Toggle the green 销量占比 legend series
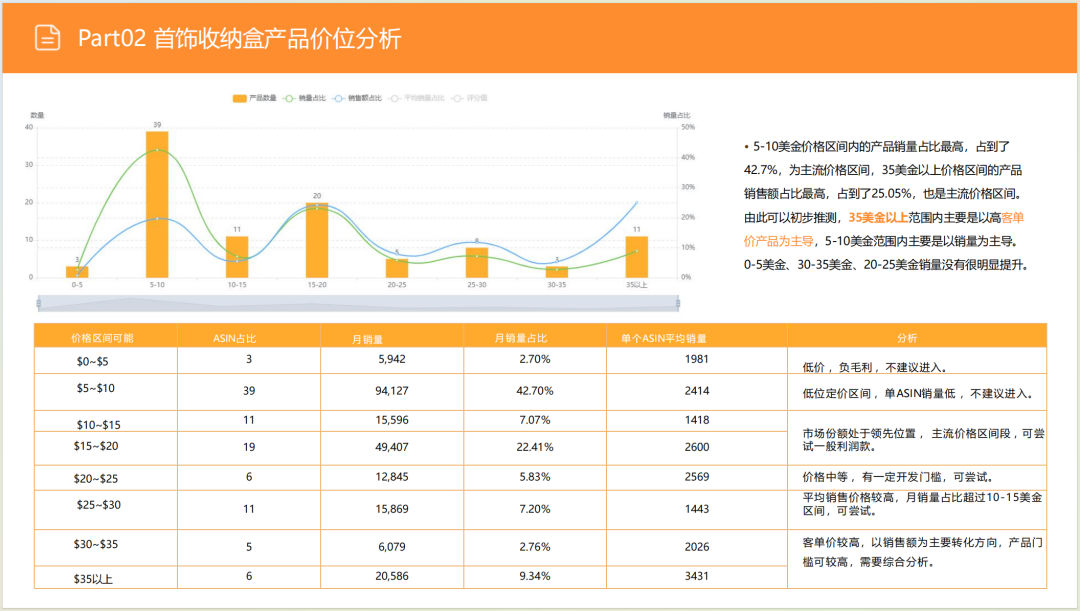1080x611 pixels. coord(304,99)
